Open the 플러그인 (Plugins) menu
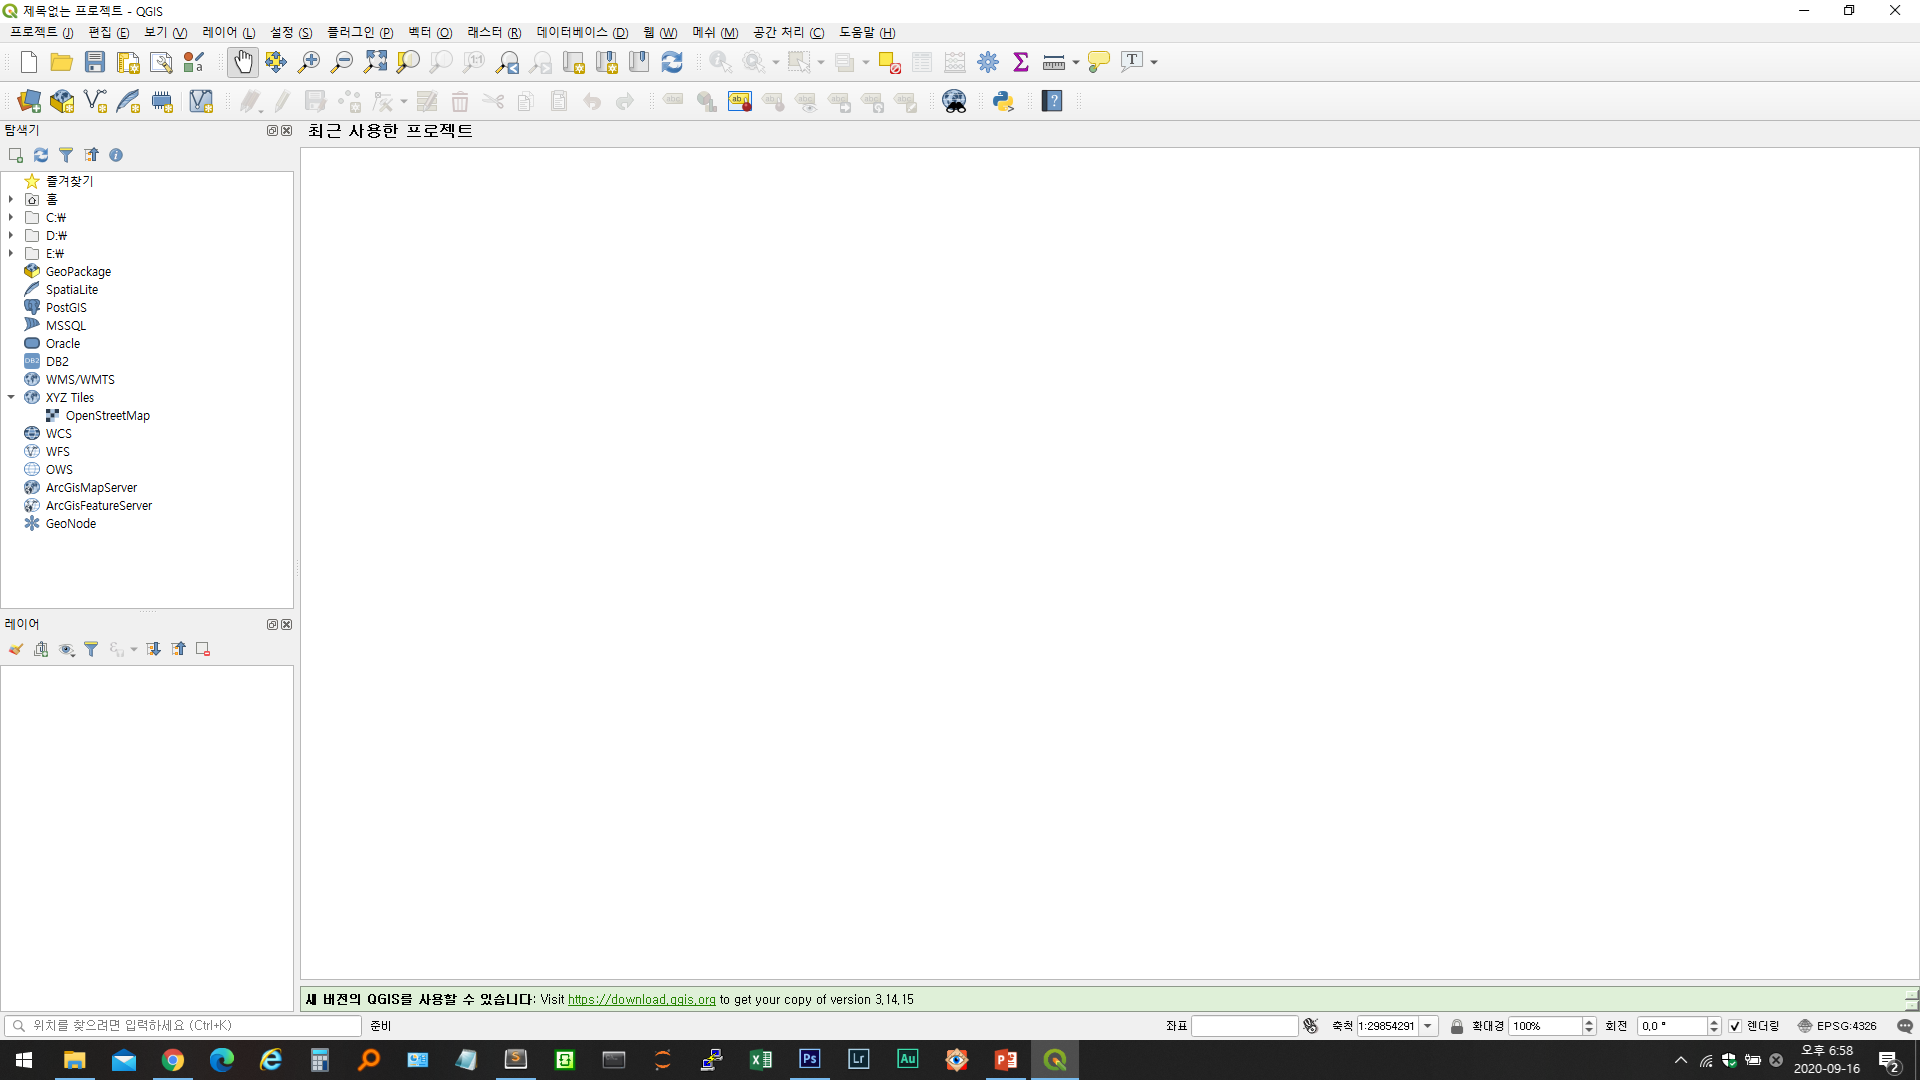 pyautogui.click(x=359, y=33)
